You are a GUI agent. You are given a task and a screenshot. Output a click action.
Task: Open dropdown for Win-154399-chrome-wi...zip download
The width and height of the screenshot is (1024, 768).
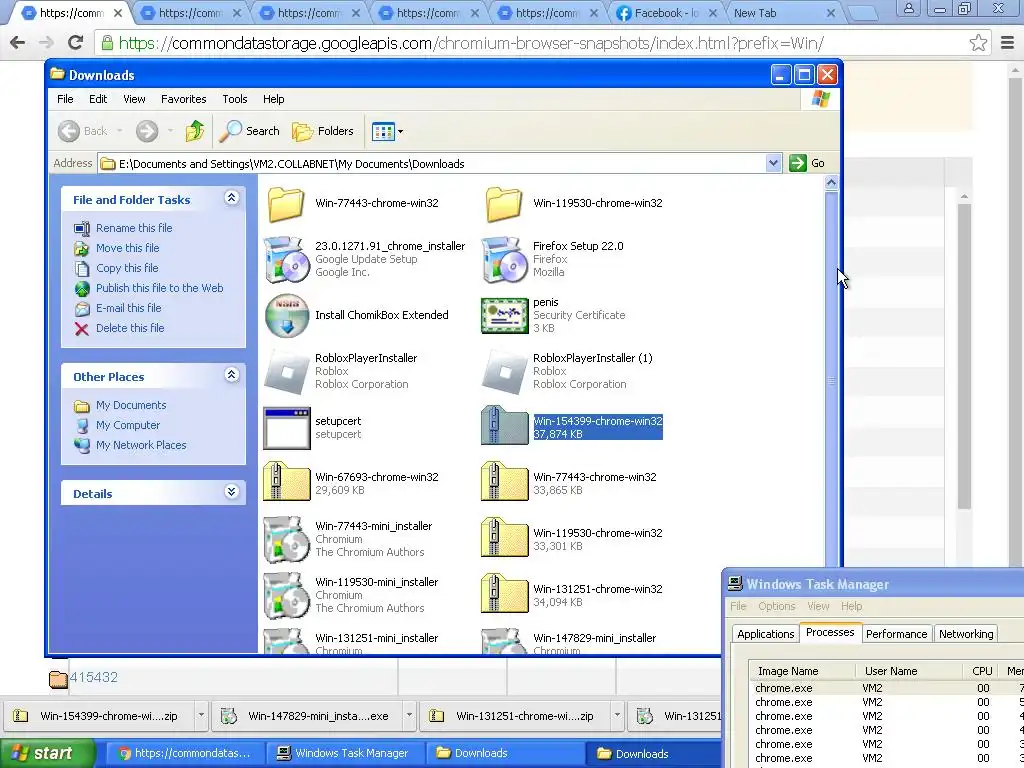(x=201, y=715)
